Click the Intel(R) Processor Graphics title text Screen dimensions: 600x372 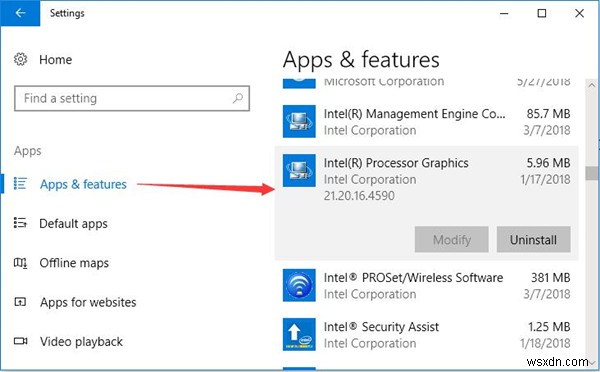point(396,163)
